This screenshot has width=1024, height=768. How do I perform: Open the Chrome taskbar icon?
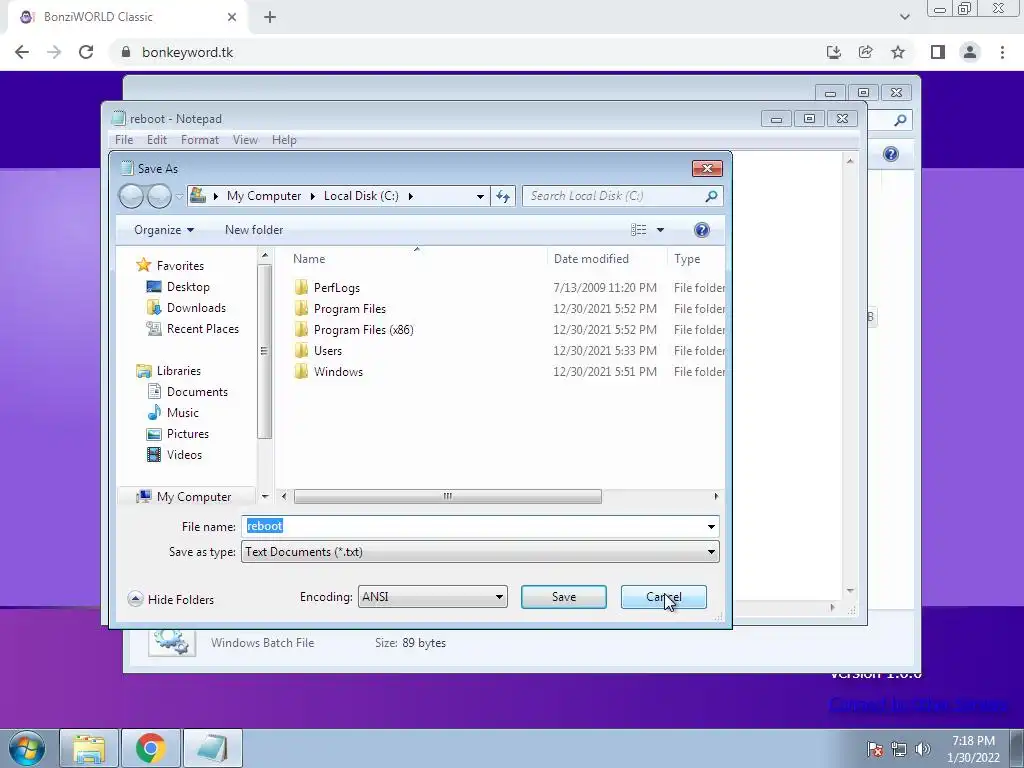(x=151, y=748)
